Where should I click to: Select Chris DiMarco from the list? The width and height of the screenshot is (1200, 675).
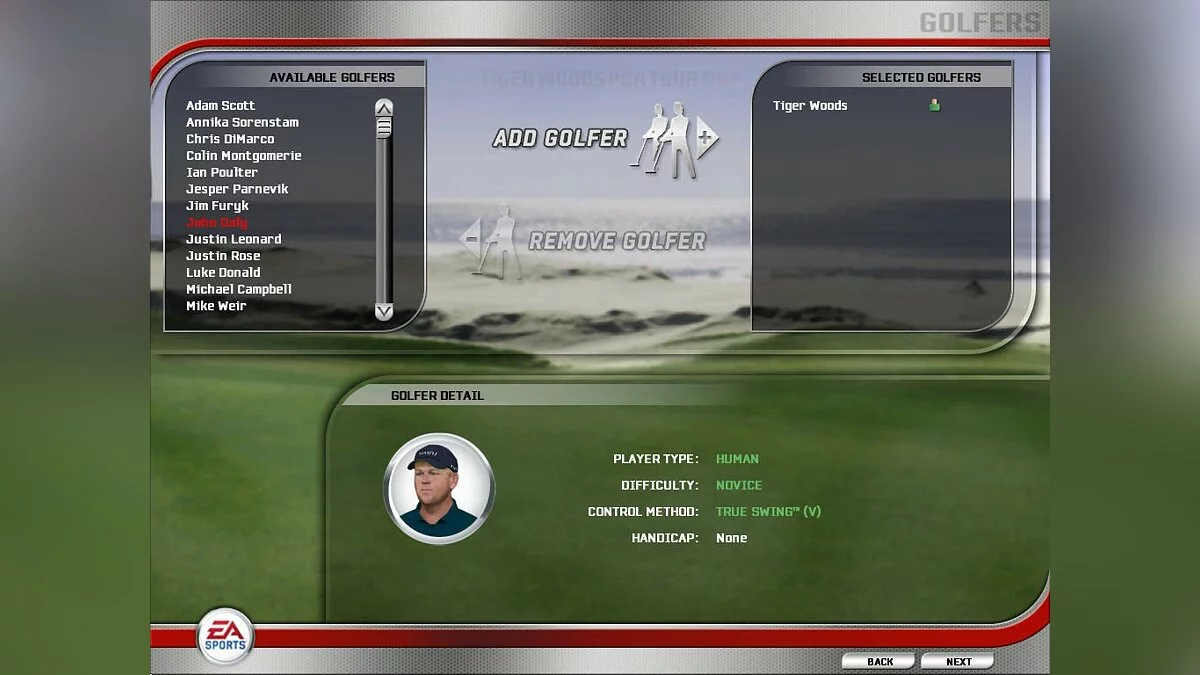click(x=230, y=139)
